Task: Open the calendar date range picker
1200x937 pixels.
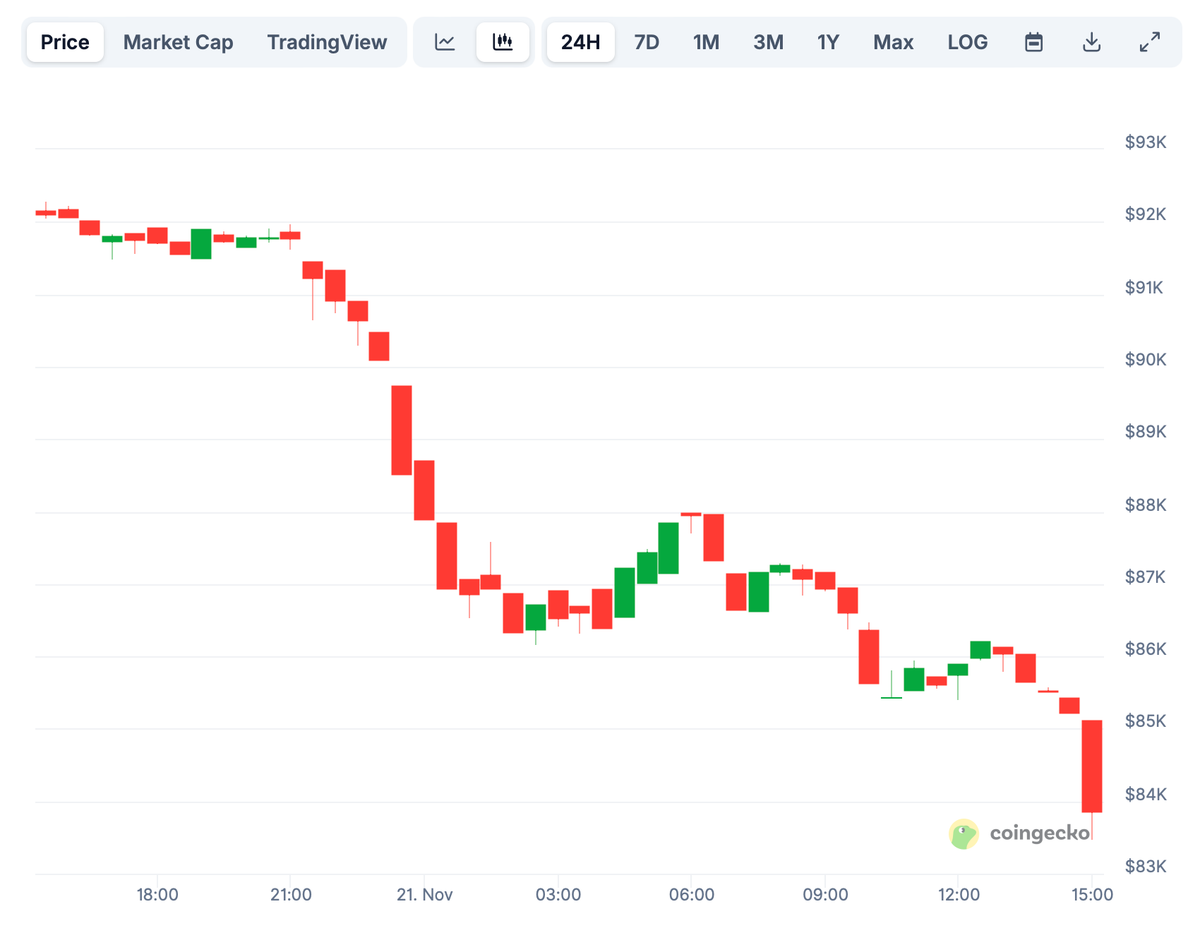Action: [x=1034, y=42]
